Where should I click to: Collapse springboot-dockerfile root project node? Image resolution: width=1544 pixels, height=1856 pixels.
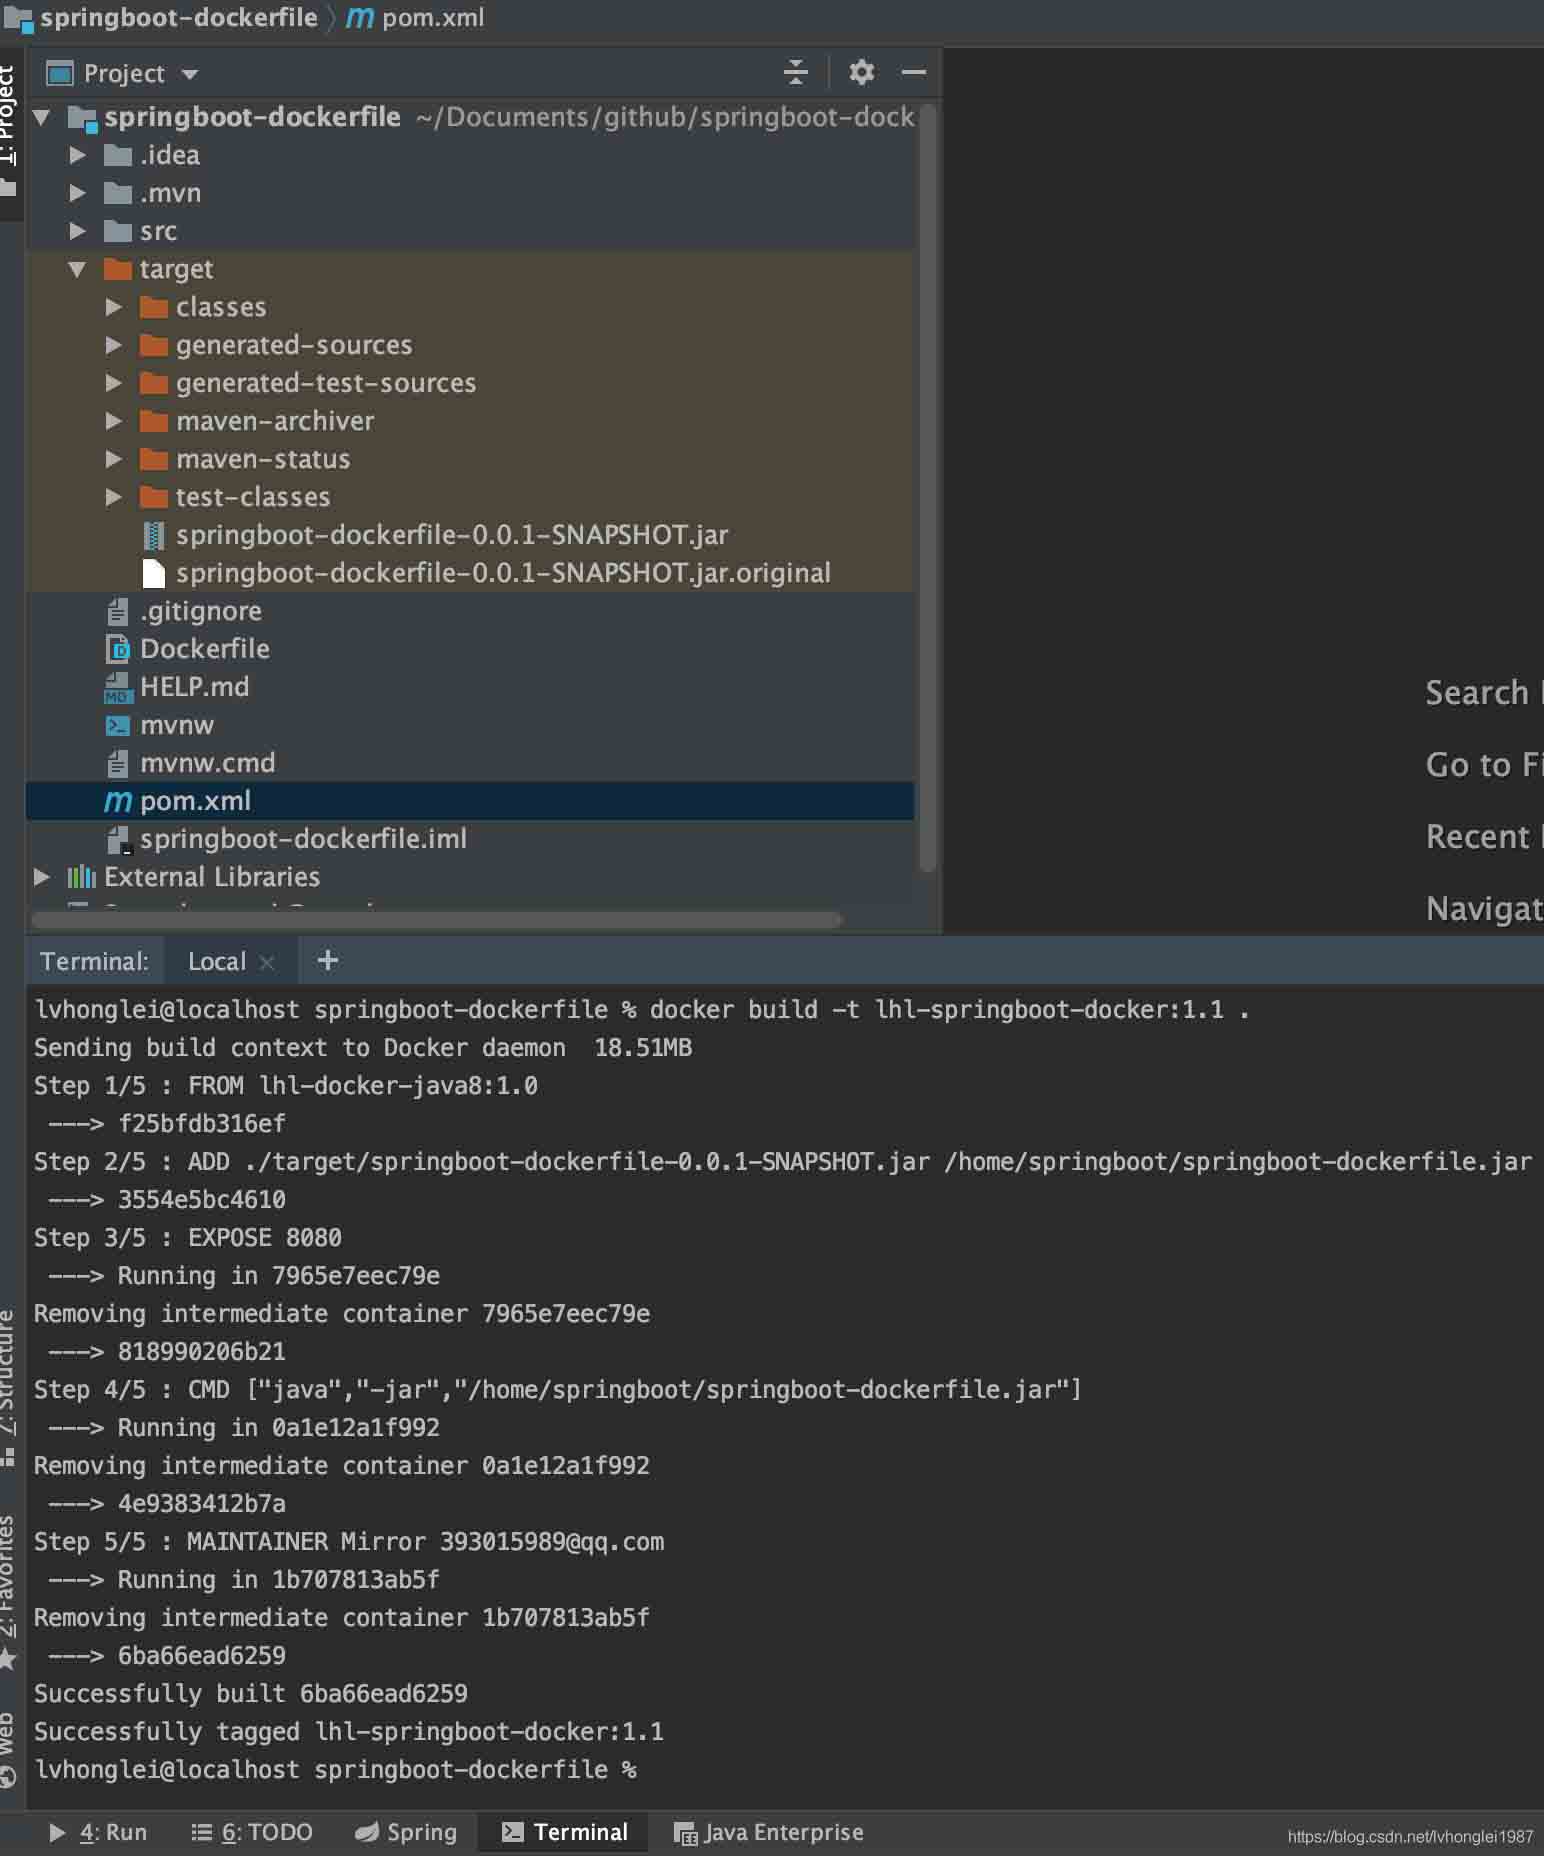(x=41, y=117)
